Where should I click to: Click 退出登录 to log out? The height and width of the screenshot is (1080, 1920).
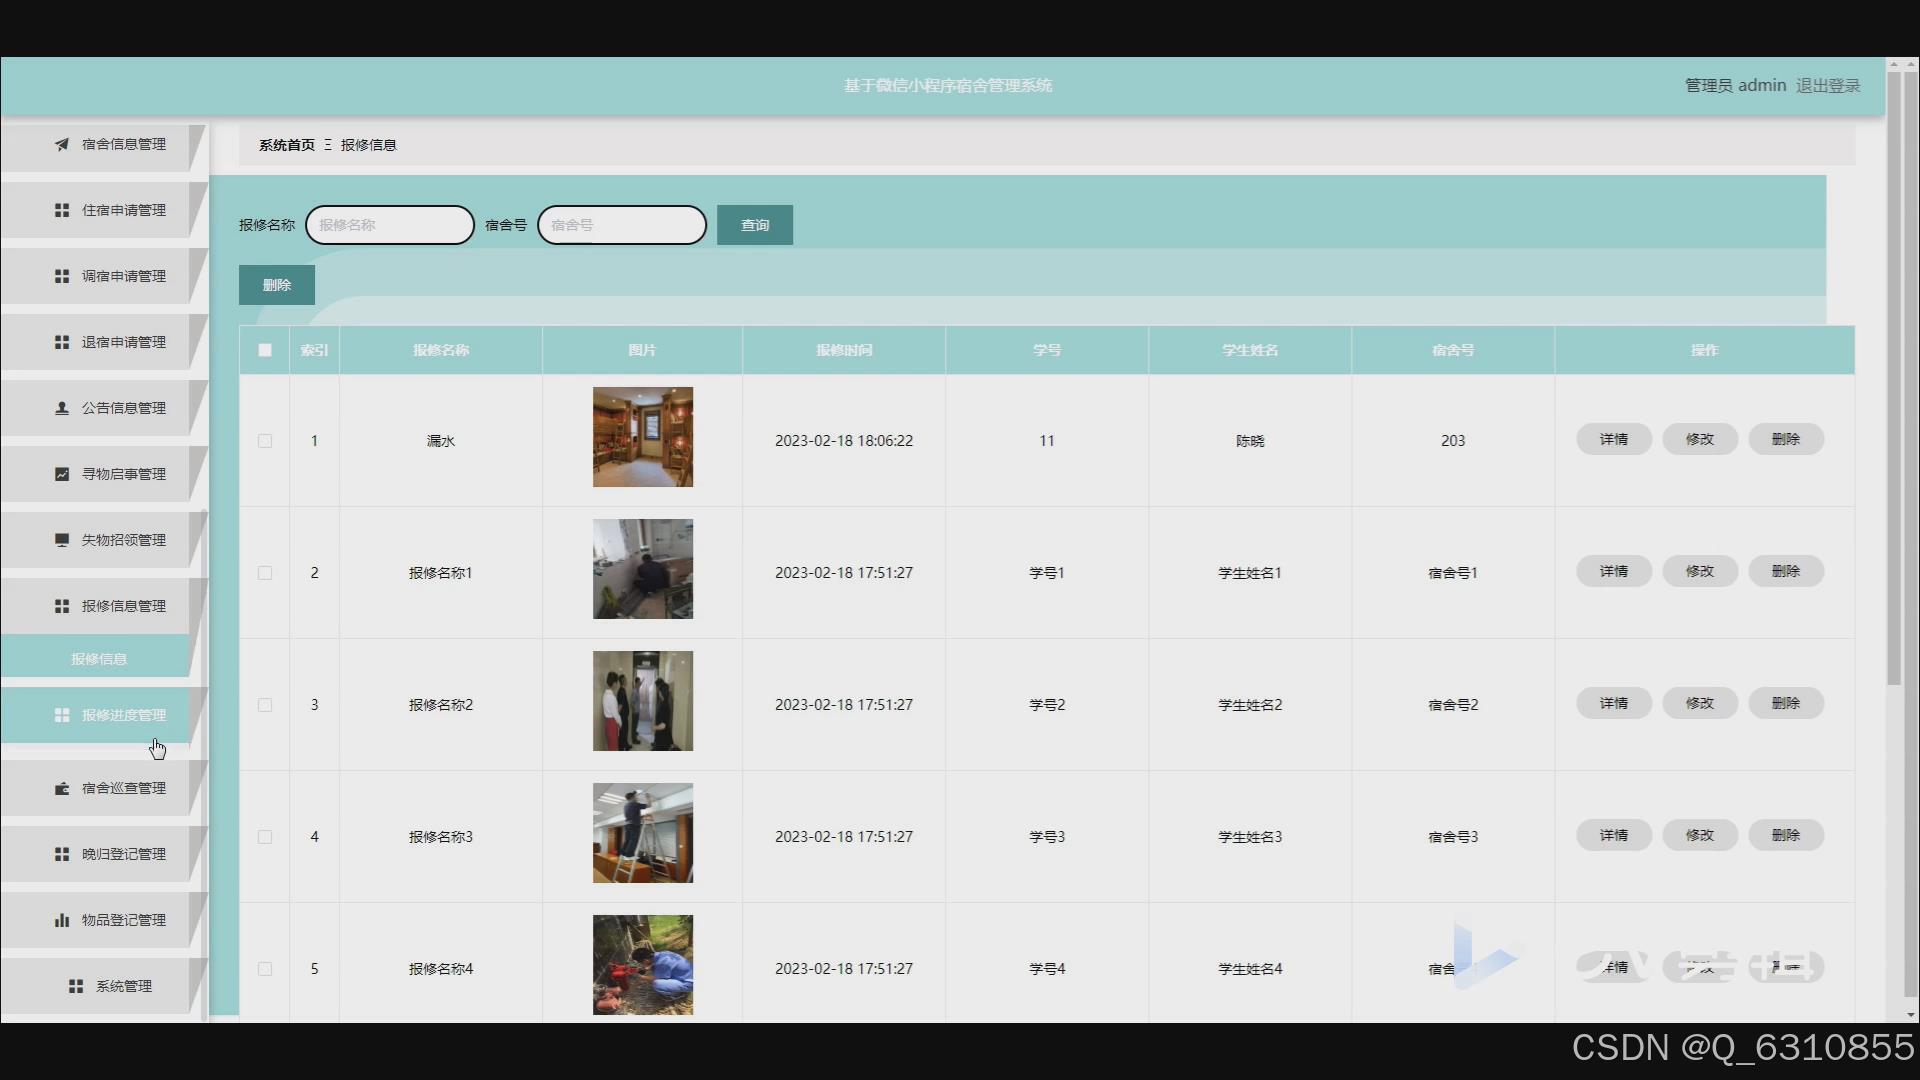(1827, 86)
